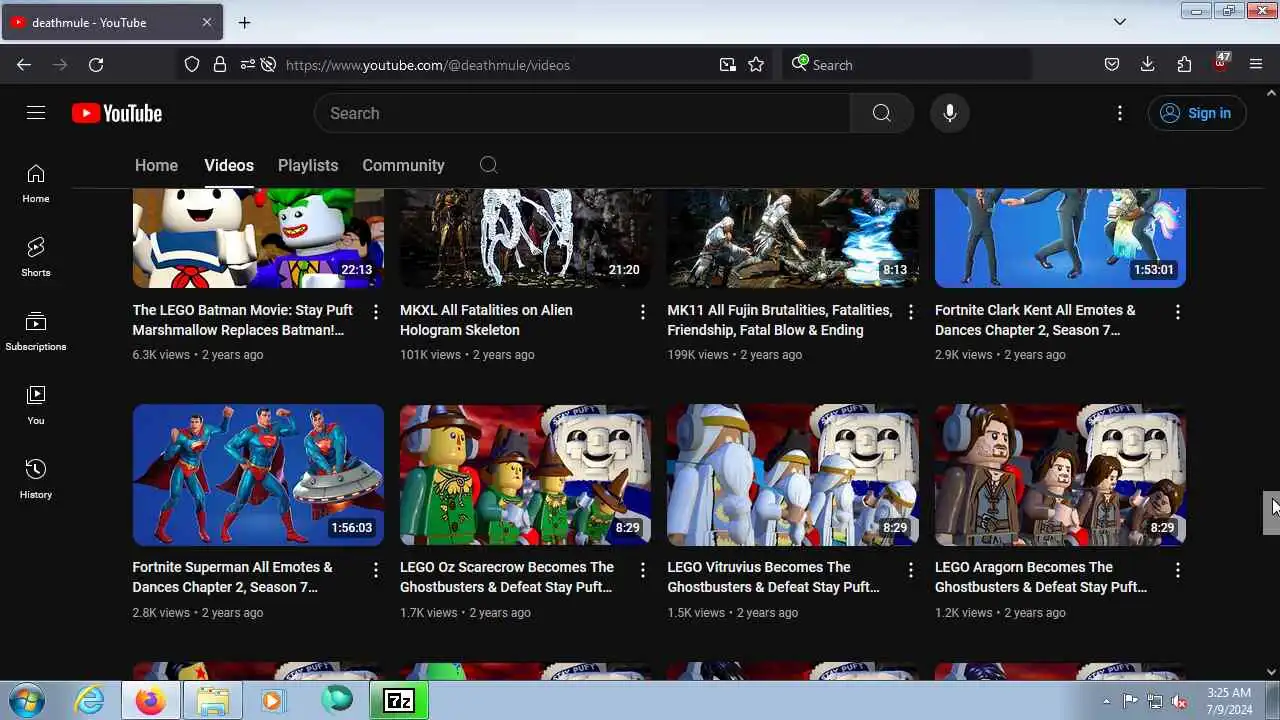This screenshot has height=720, width=1280.
Task: Open the You section in sidebar
Action: (36, 406)
